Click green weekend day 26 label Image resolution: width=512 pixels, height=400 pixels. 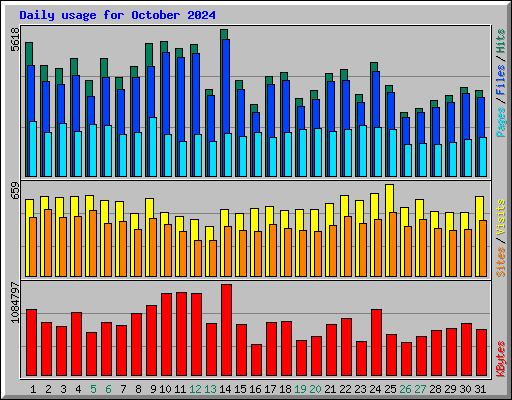(405, 389)
